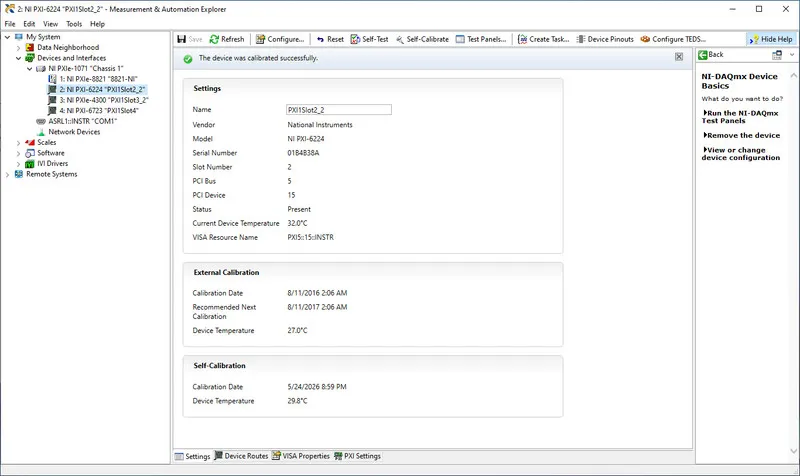Click the title bar app icon
Screen dimensions: 800x476
pyautogui.click(x=10, y=9)
